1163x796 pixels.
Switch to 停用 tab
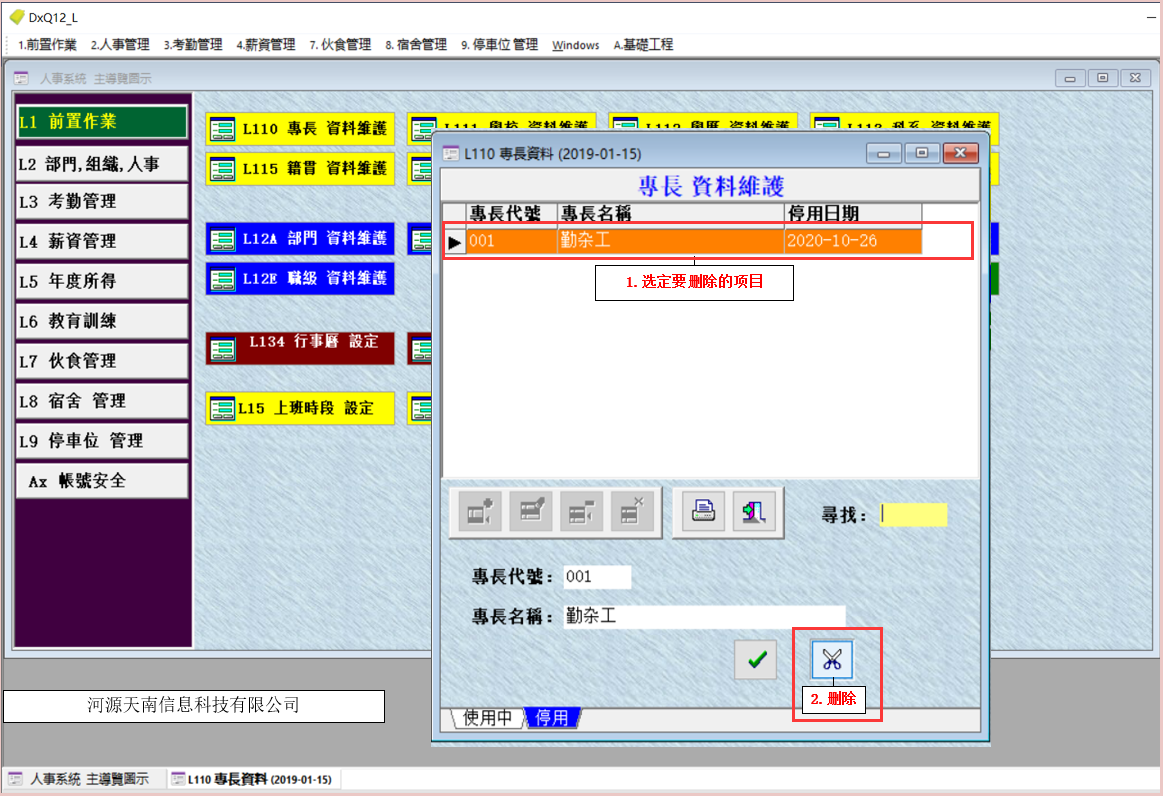(x=552, y=717)
